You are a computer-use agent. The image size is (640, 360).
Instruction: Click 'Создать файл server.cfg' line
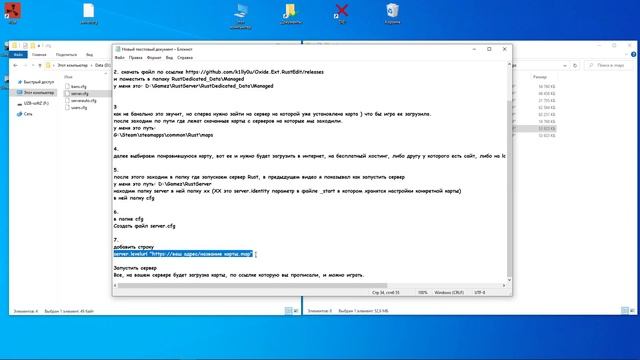(x=144, y=226)
